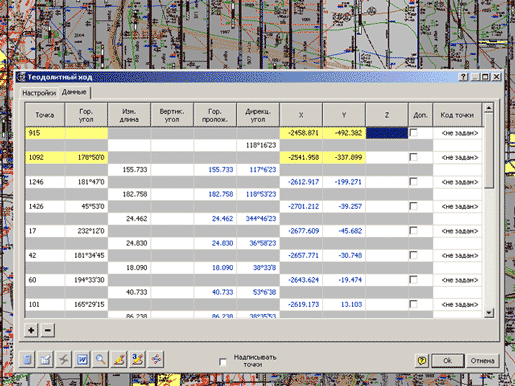Click the shield help icon beside Ok

click(422, 360)
